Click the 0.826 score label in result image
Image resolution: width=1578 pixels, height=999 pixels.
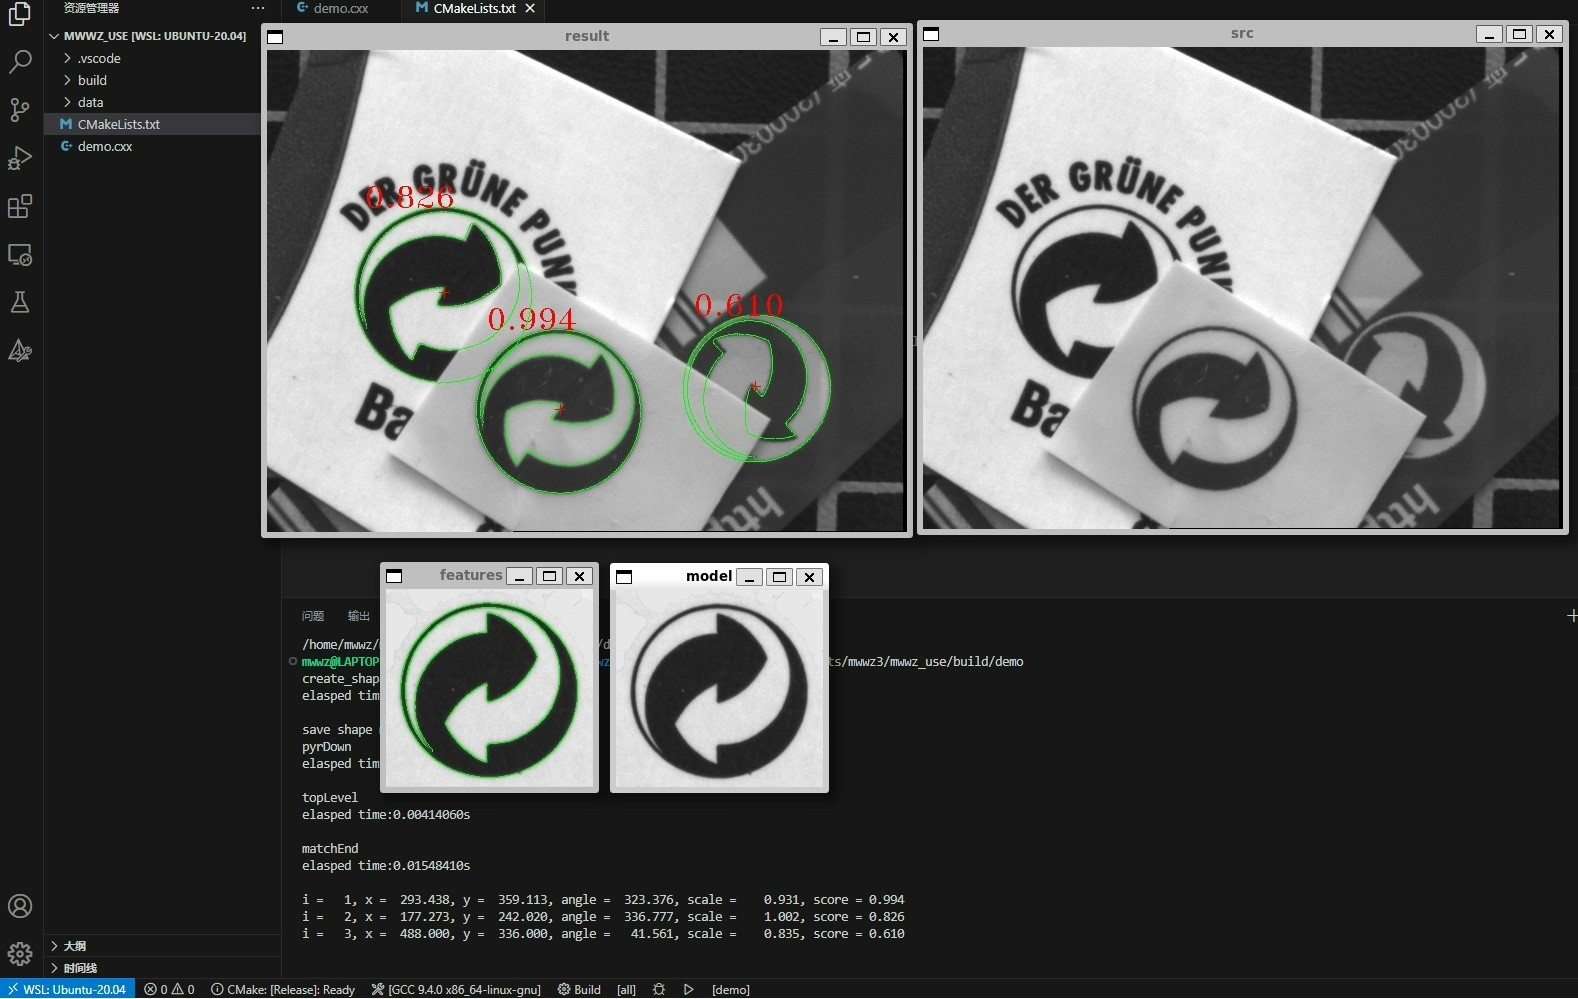pos(411,197)
